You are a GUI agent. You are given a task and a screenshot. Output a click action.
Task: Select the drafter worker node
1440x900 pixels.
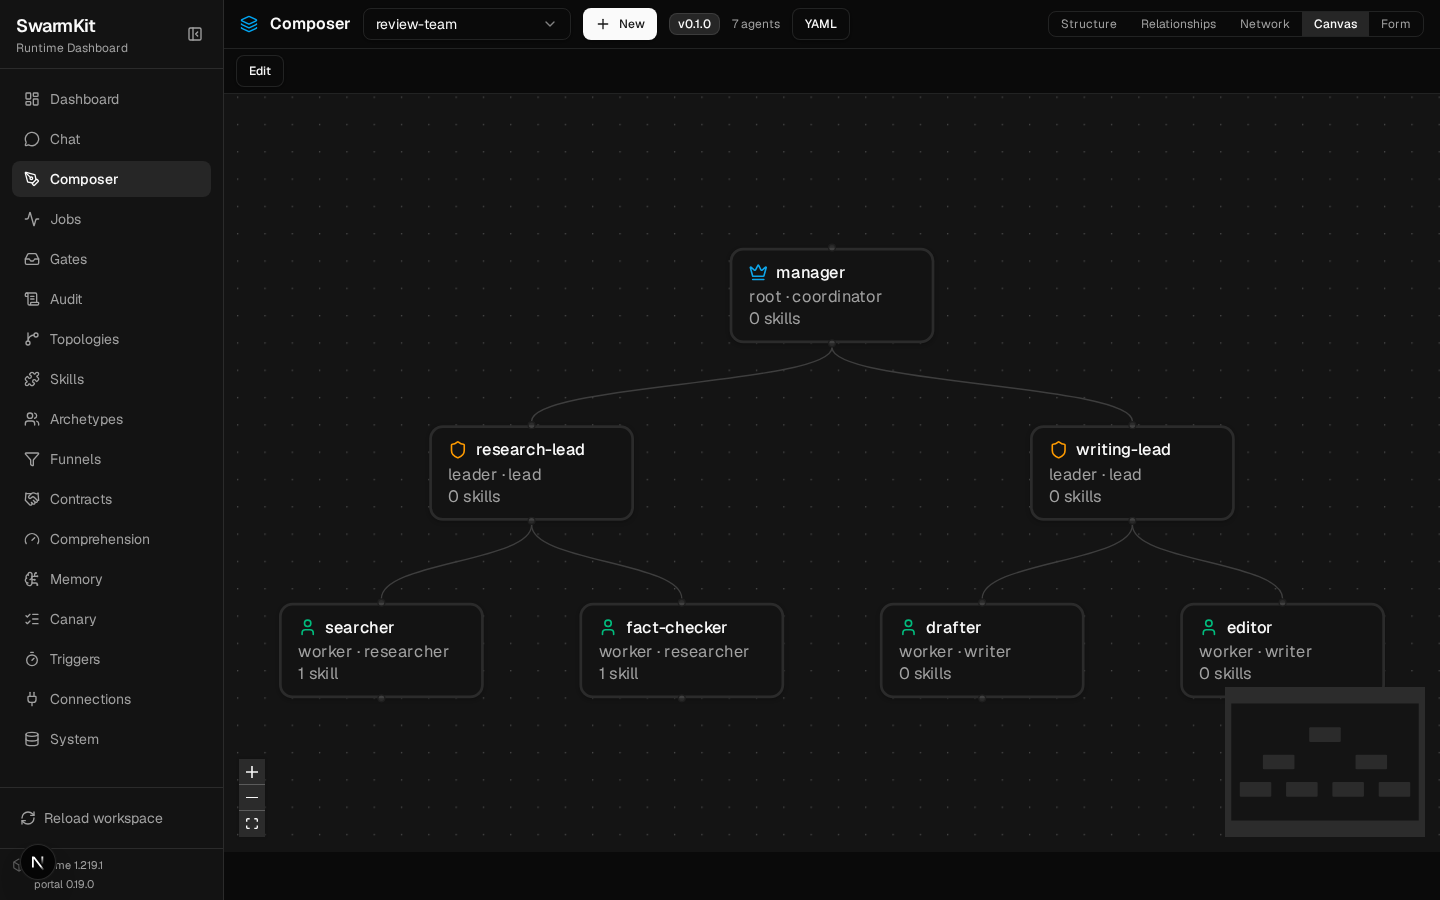coord(982,650)
